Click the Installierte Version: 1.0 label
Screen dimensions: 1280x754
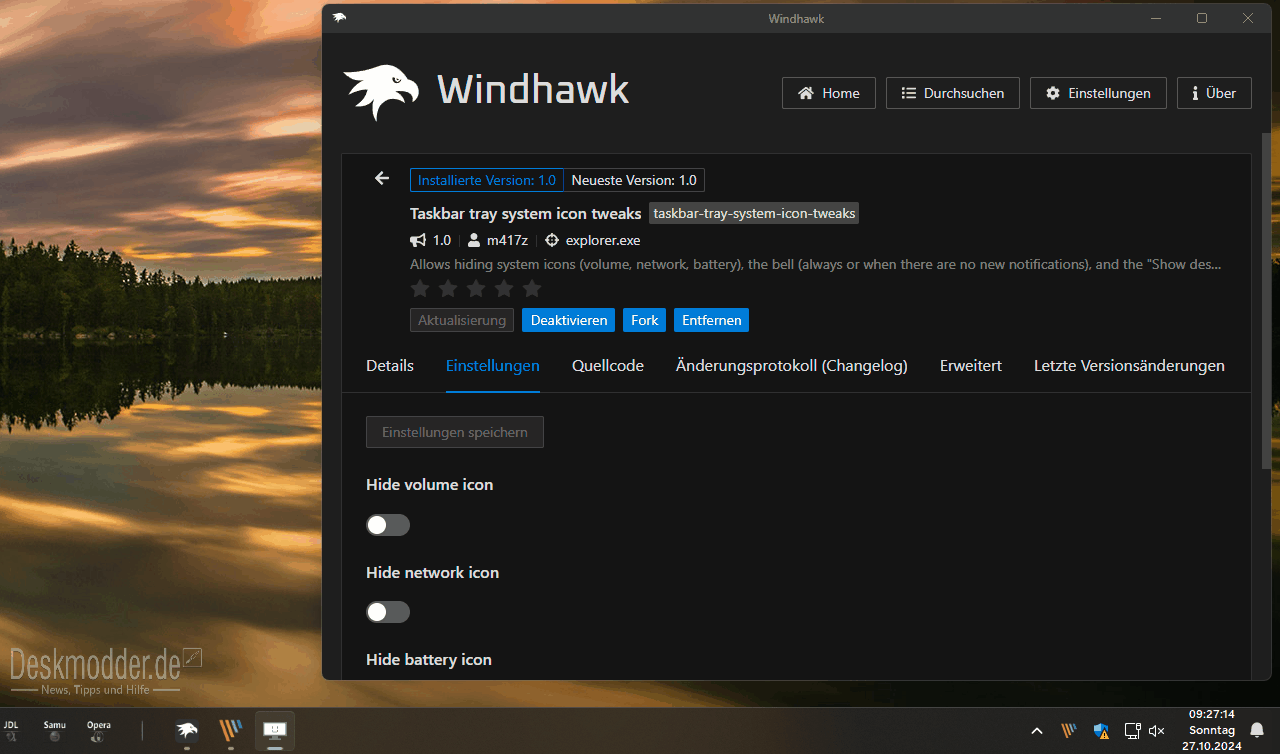[487, 180]
